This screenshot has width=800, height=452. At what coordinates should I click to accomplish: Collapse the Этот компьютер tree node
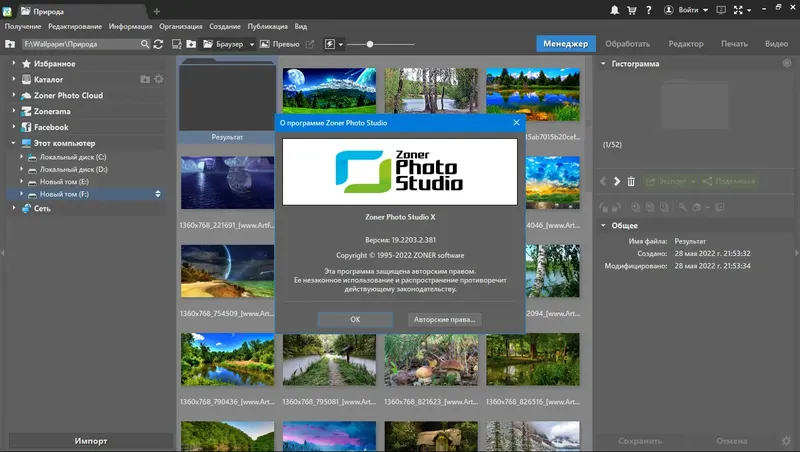pyautogui.click(x=13, y=143)
